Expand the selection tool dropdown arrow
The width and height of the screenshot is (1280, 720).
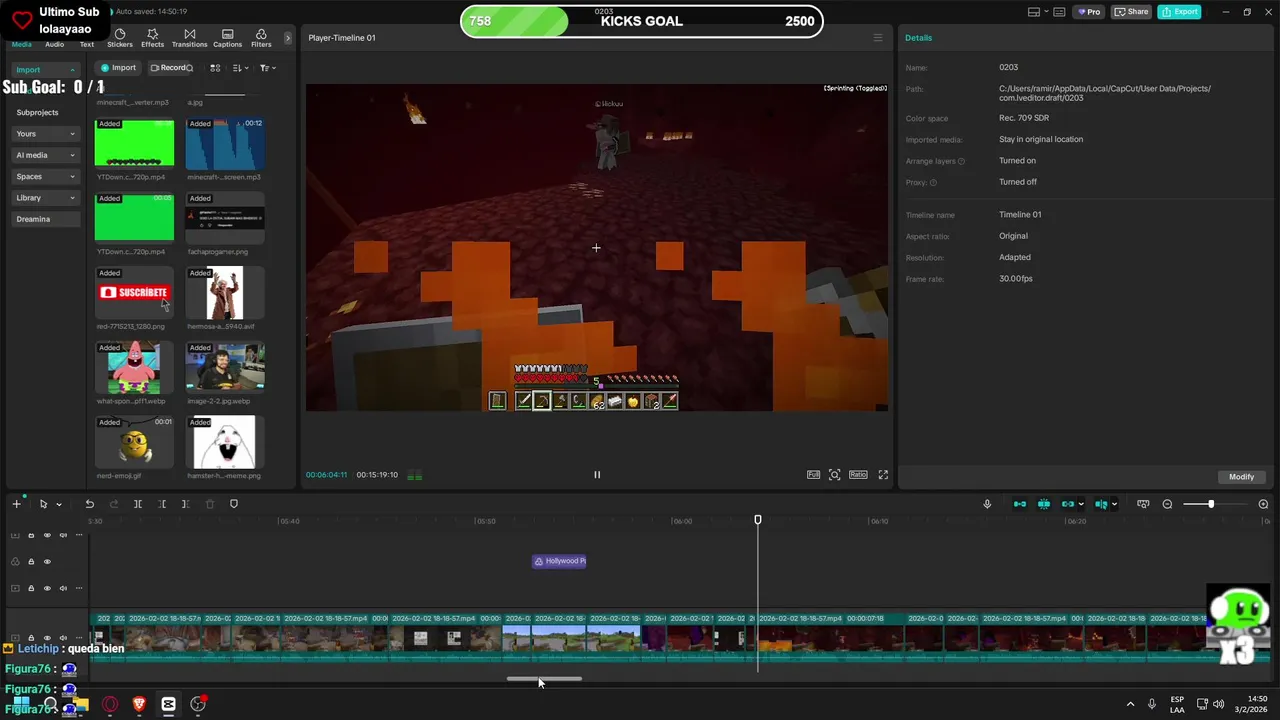click(59, 505)
